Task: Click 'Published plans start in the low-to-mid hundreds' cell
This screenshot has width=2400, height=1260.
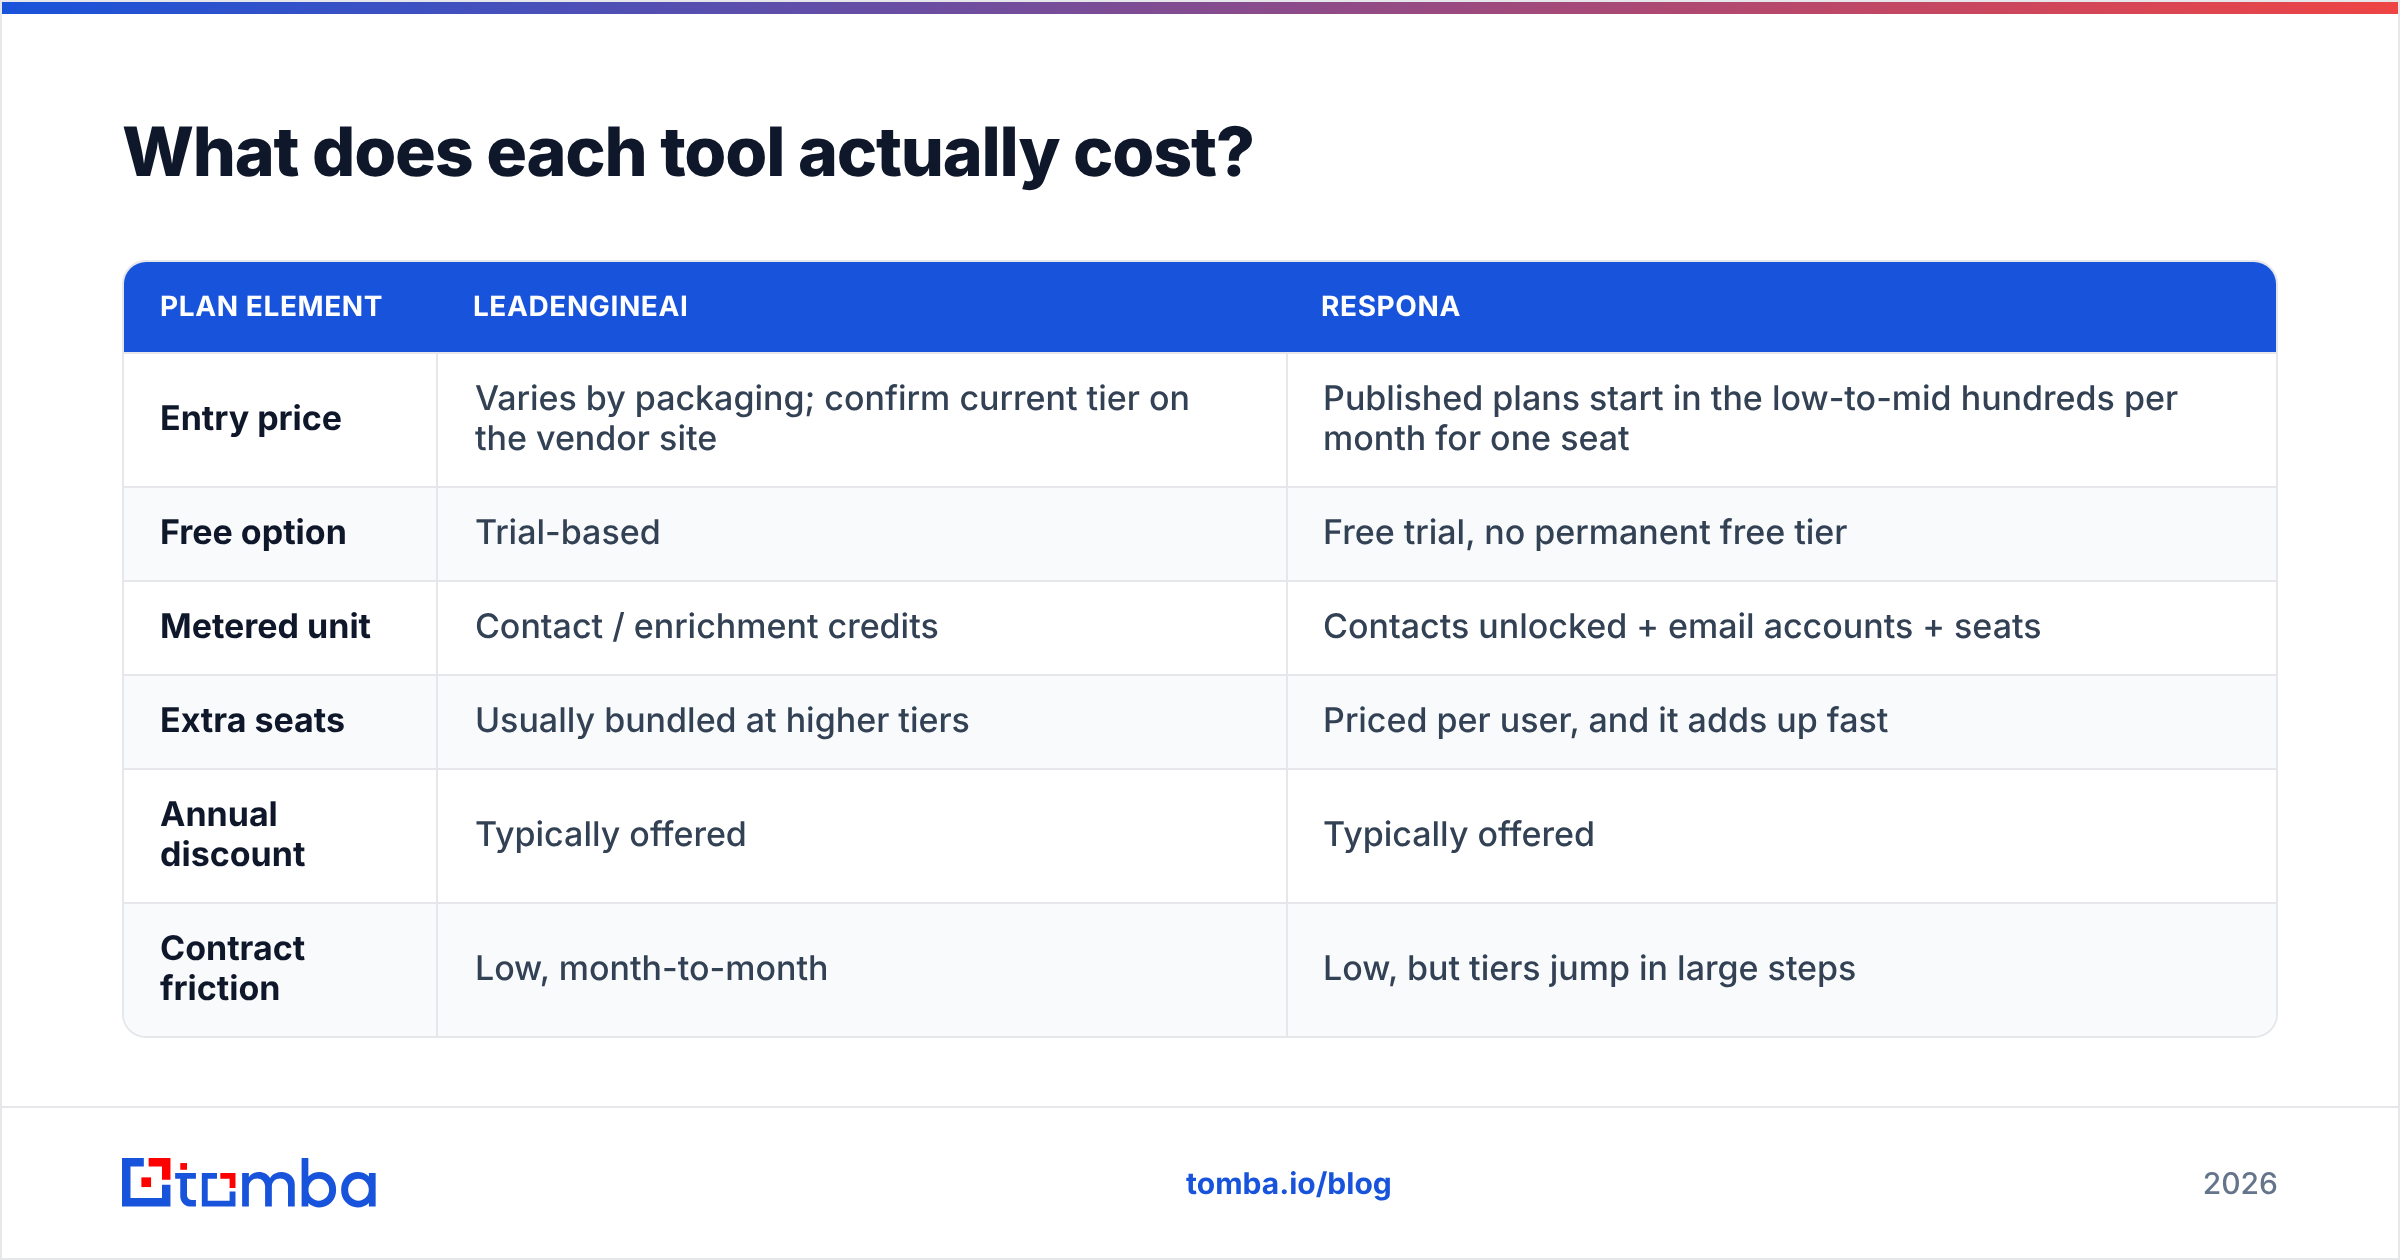Action: pos(1781,419)
